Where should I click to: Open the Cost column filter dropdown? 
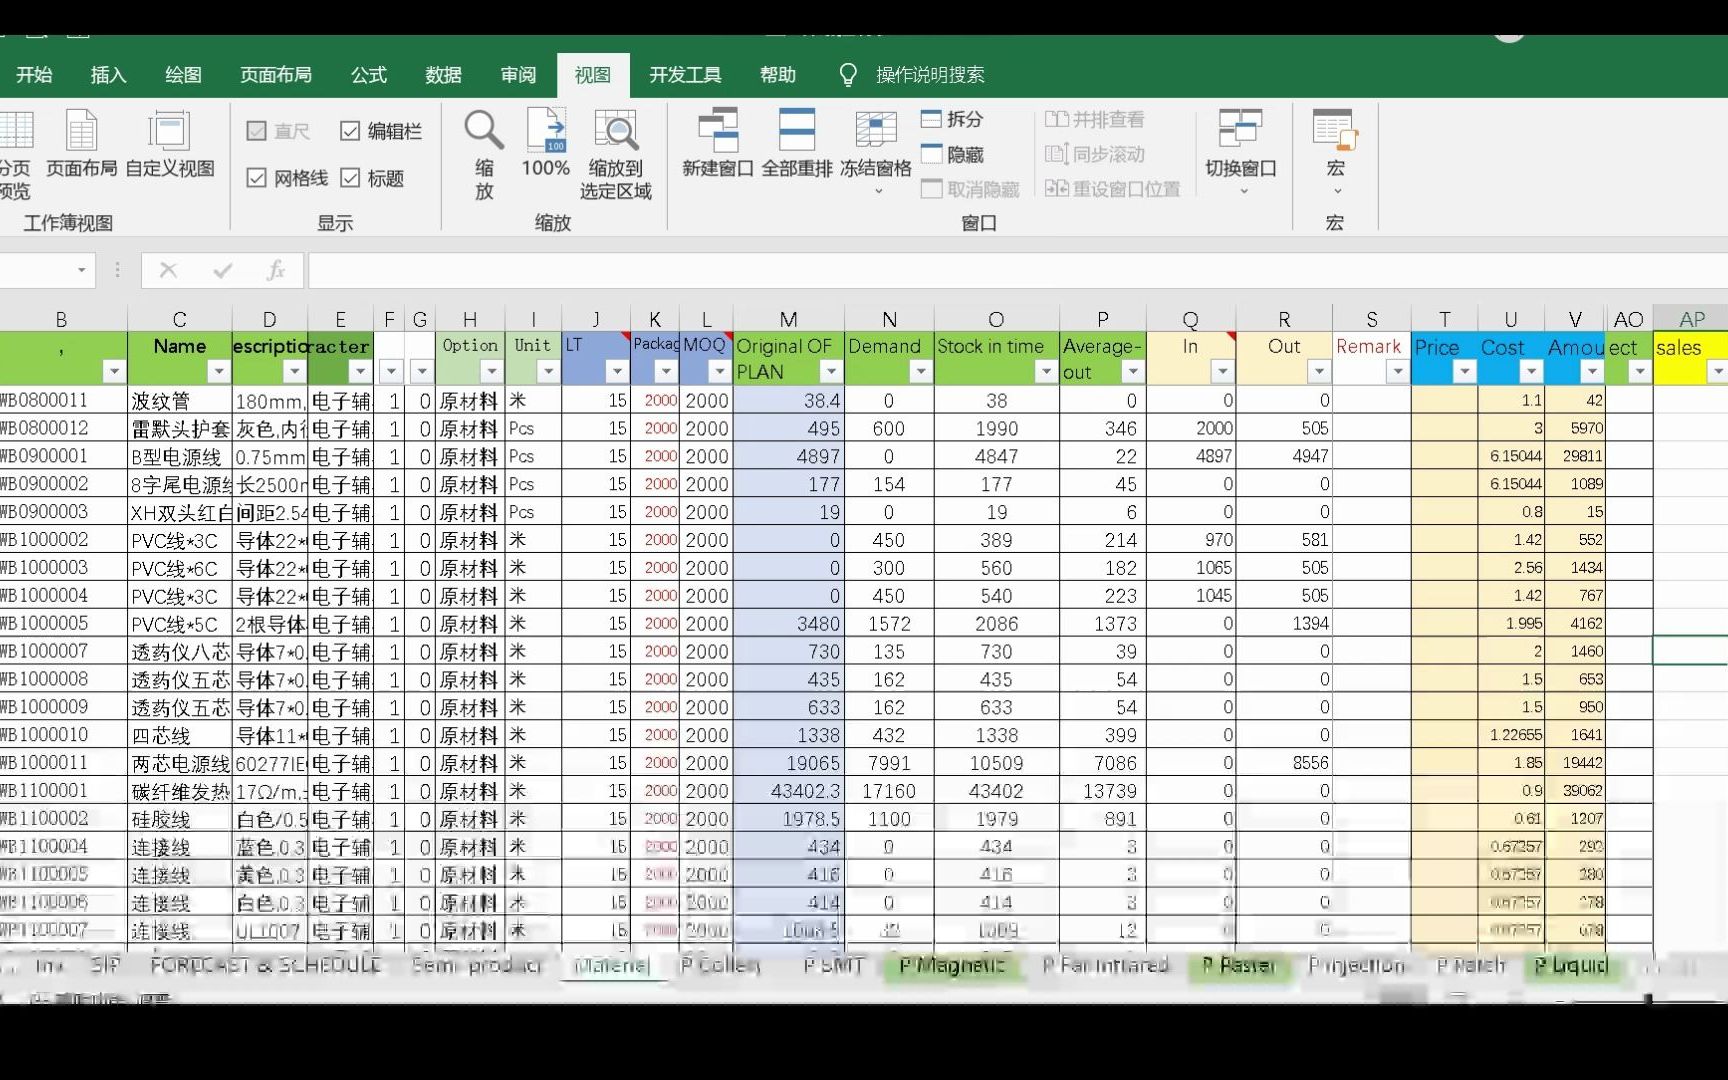[1531, 371]
